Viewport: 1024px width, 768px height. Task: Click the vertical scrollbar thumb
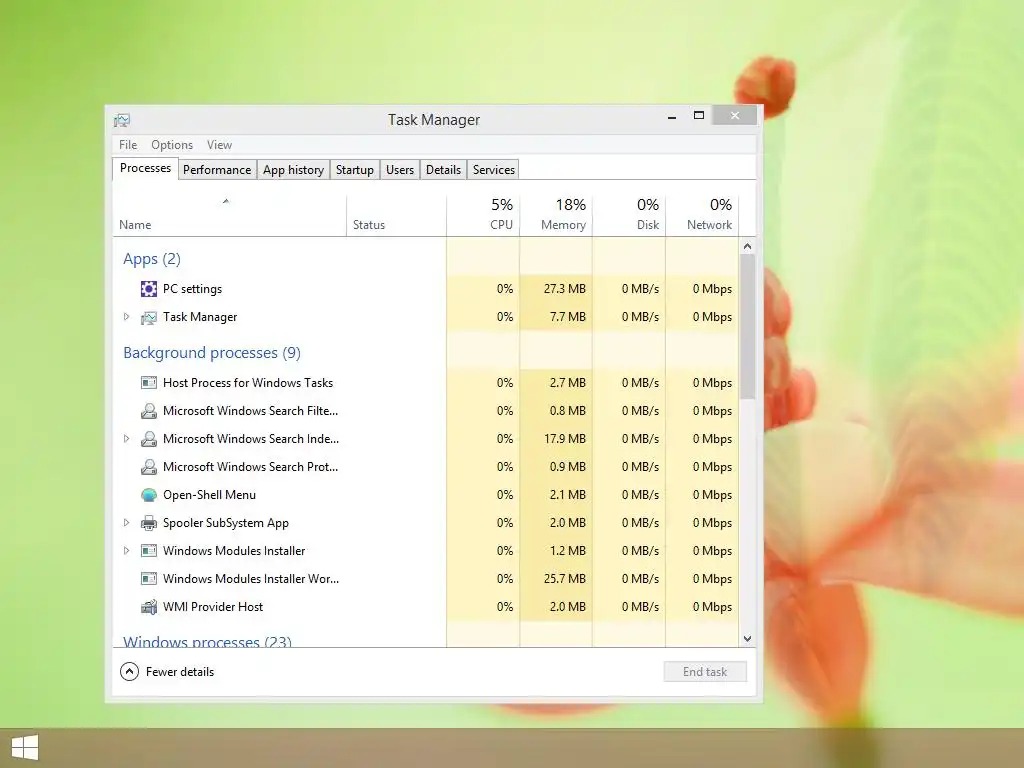pyautogui.click(x=748, y=327)
